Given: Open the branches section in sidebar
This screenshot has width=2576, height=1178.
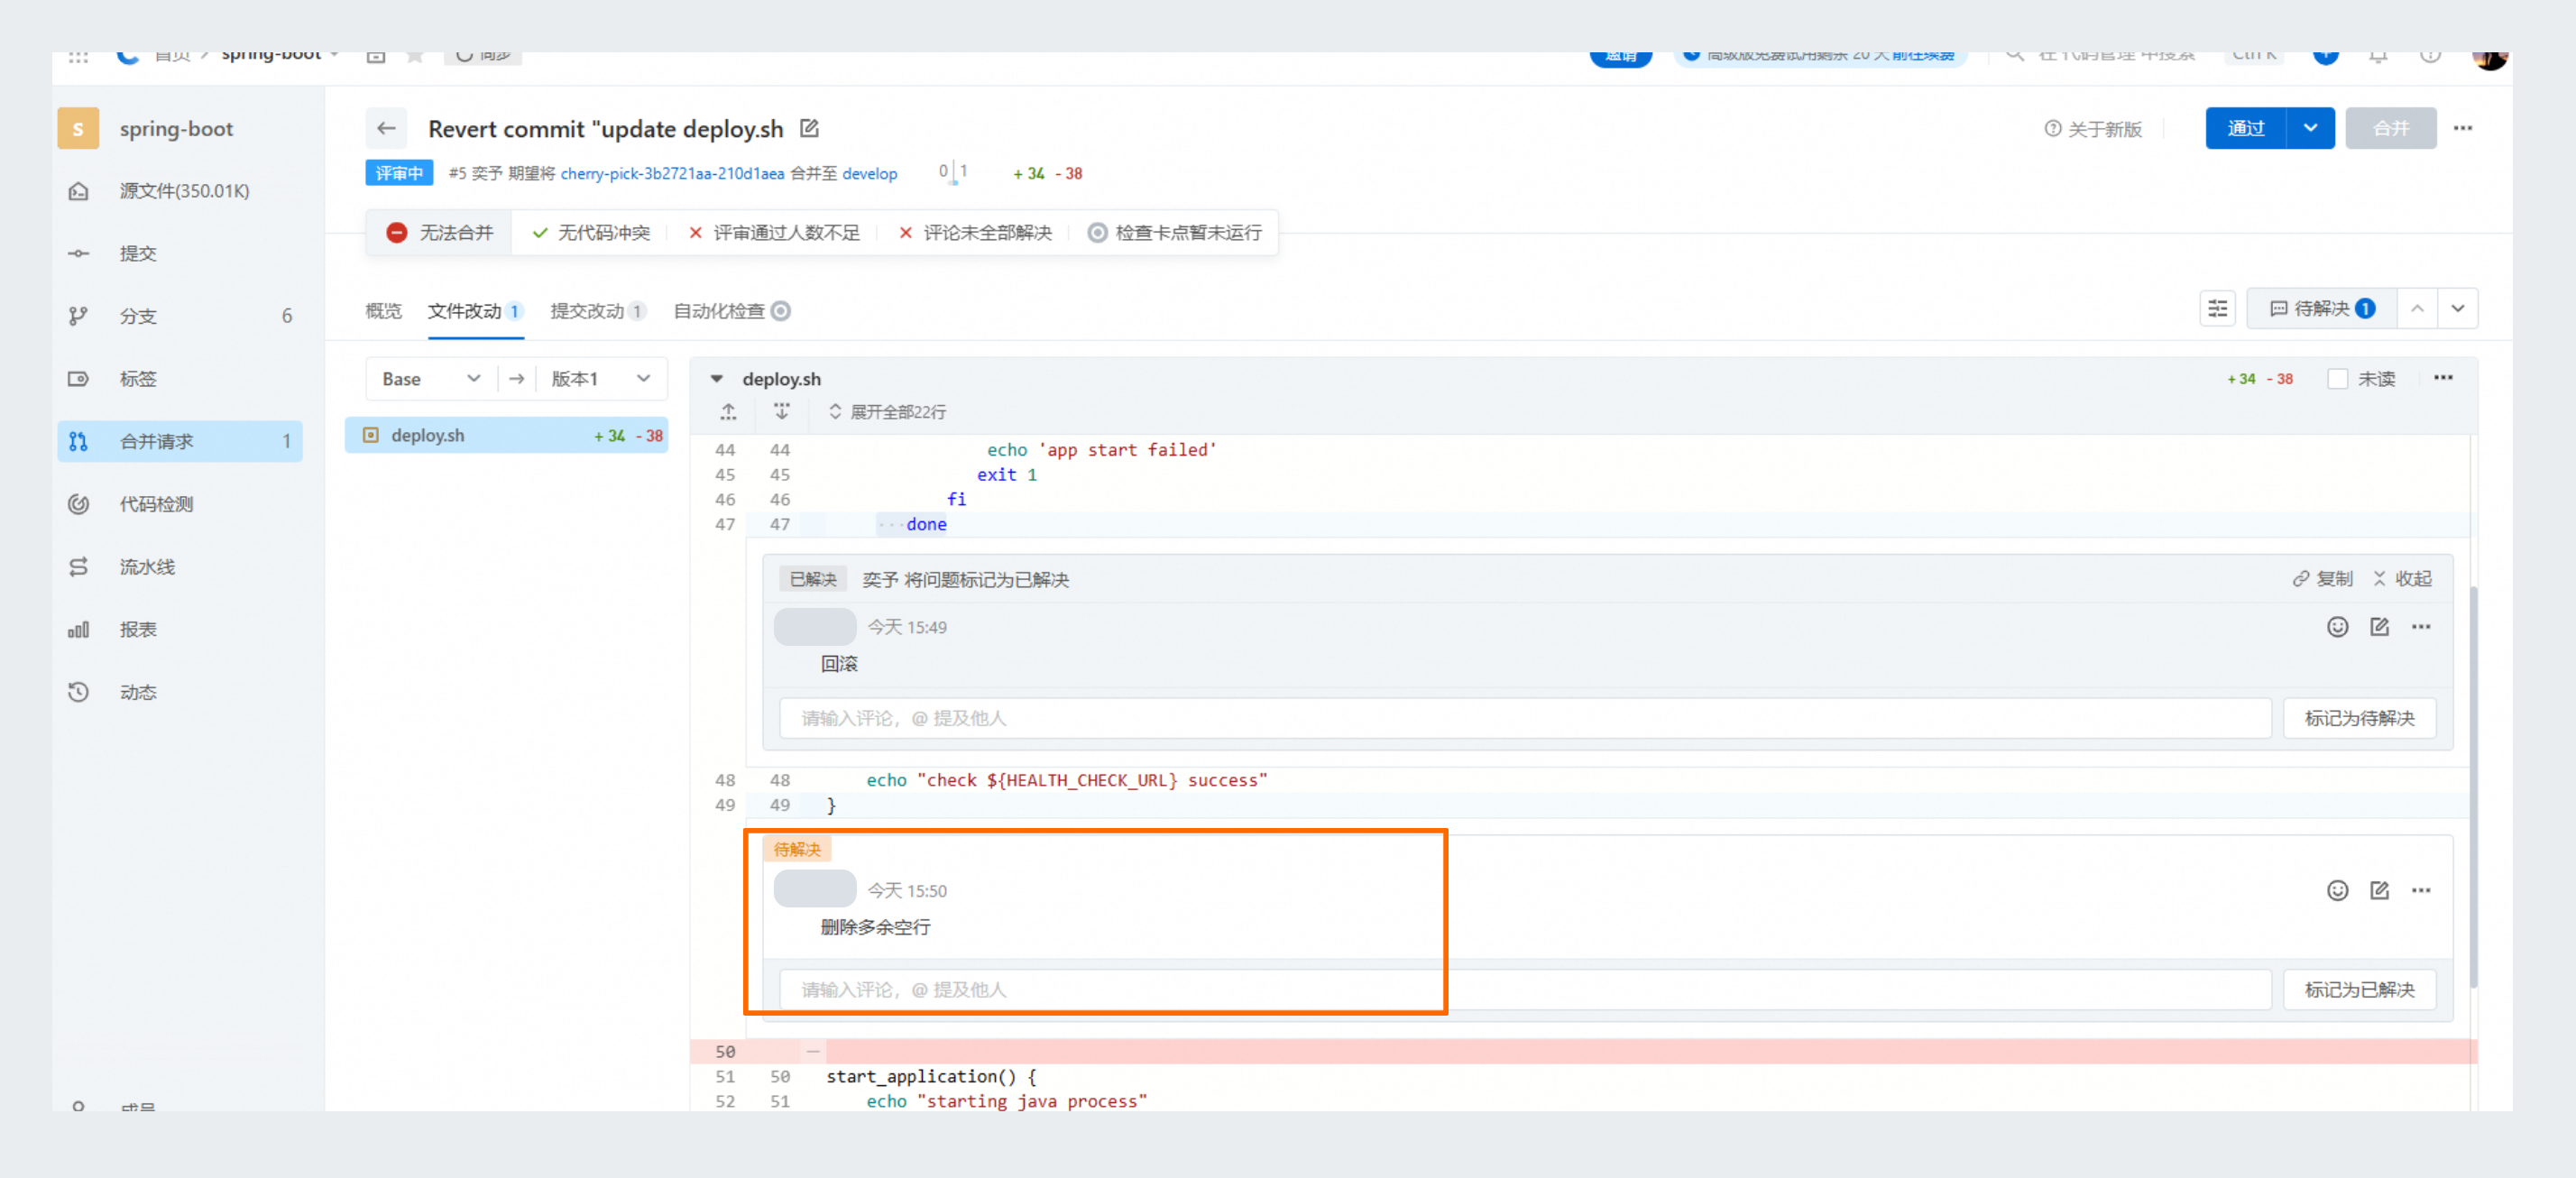Looking at the screenshot, I should tap(180, 316).
